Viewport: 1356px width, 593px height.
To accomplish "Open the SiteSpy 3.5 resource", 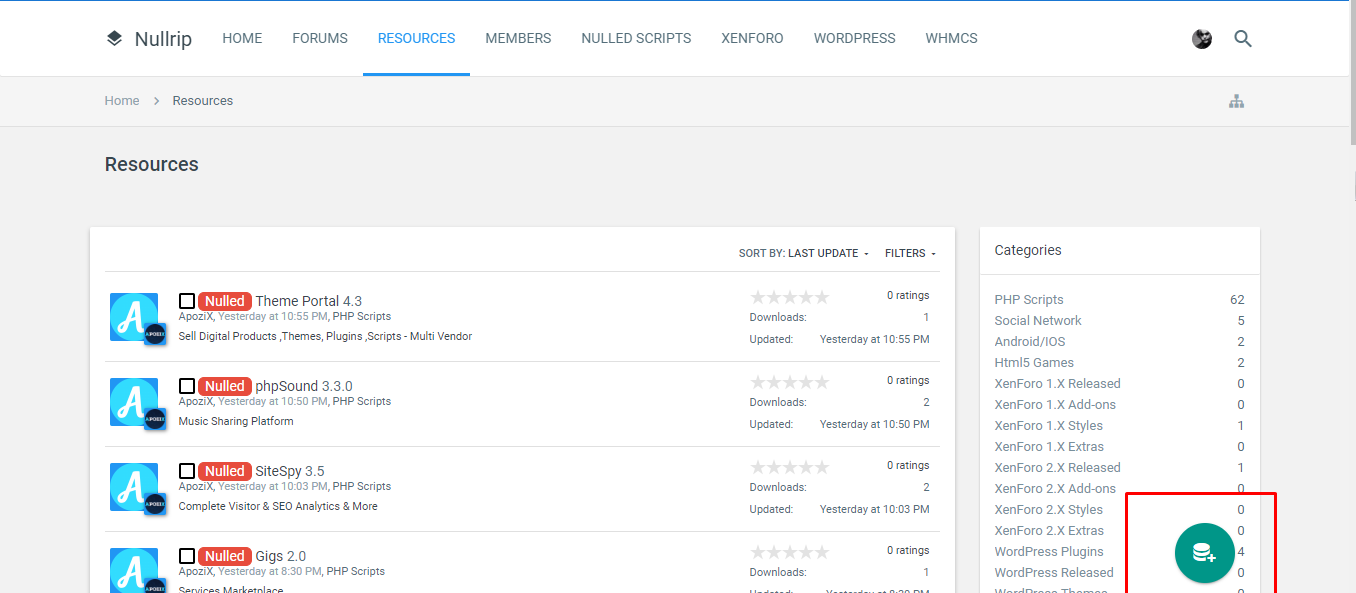I will point(290,471).
